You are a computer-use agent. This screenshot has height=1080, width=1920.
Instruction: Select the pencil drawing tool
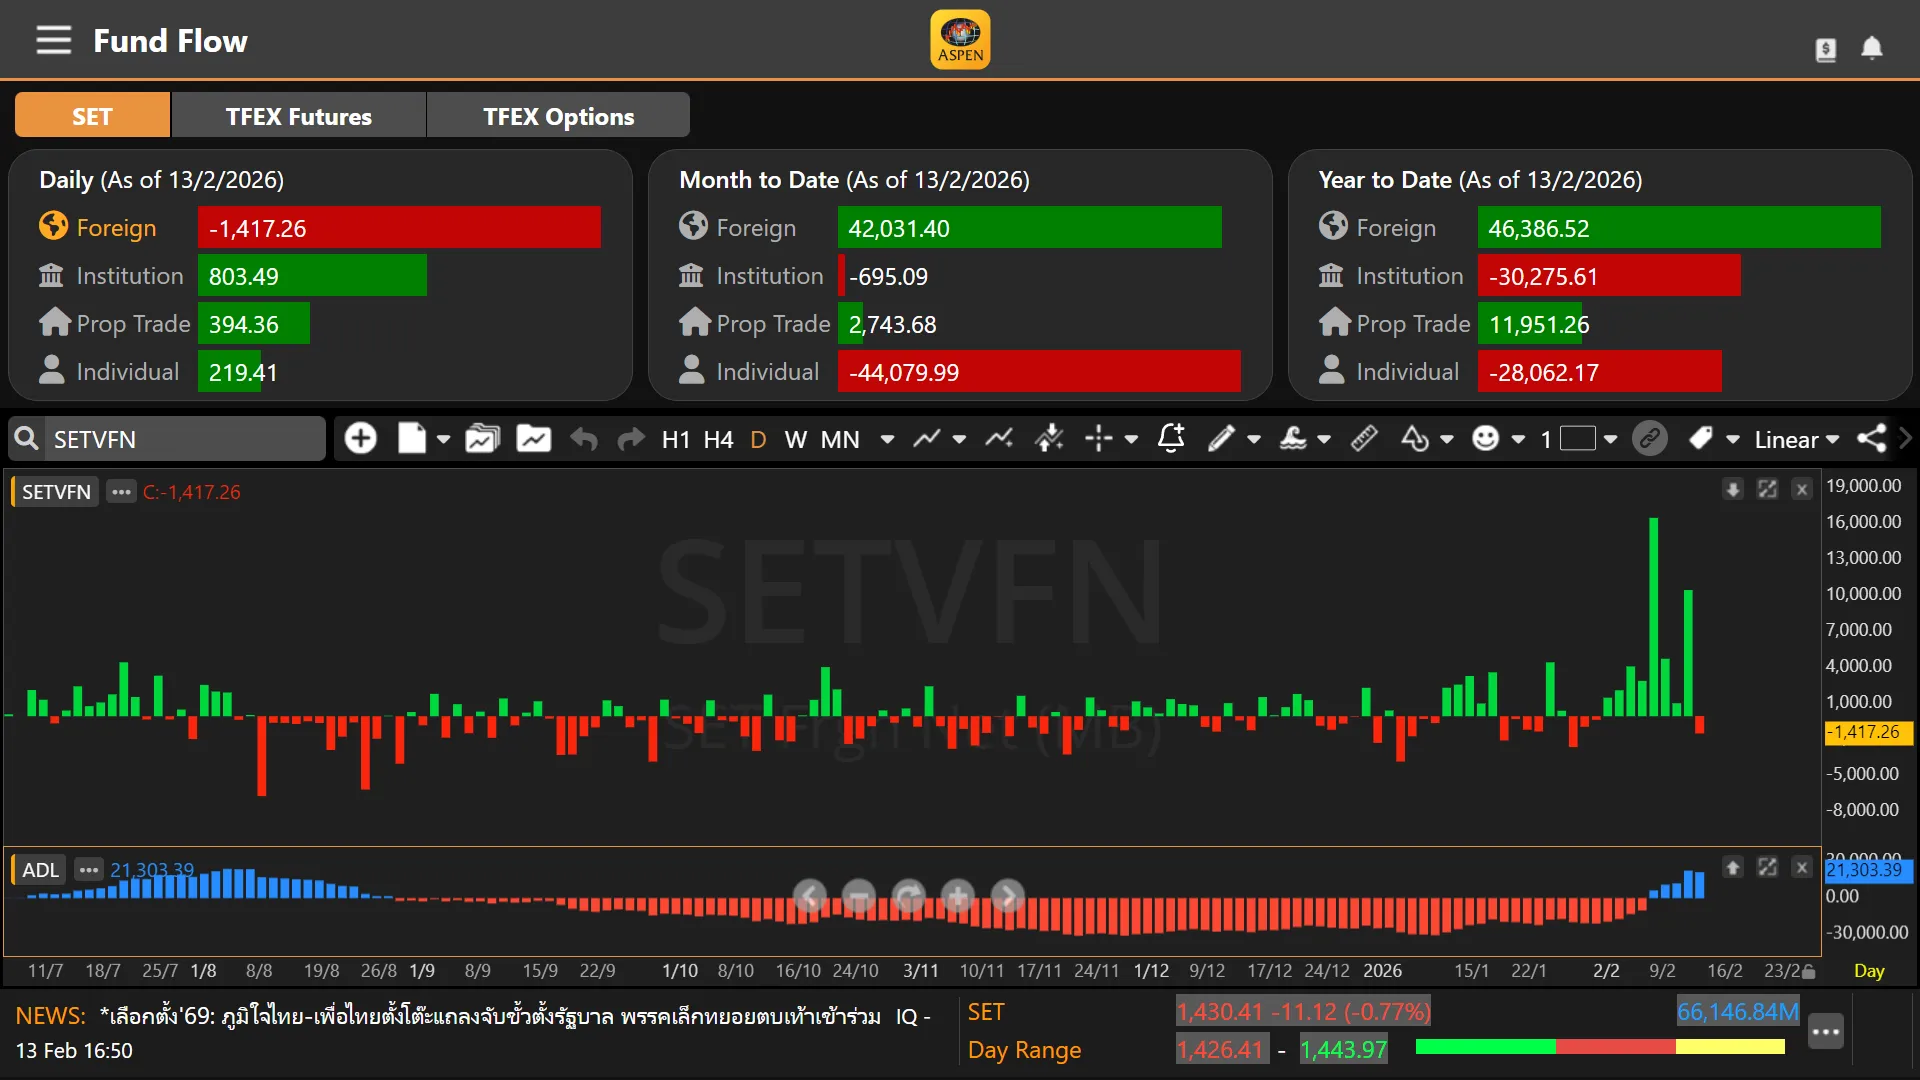click(1220, 439)
